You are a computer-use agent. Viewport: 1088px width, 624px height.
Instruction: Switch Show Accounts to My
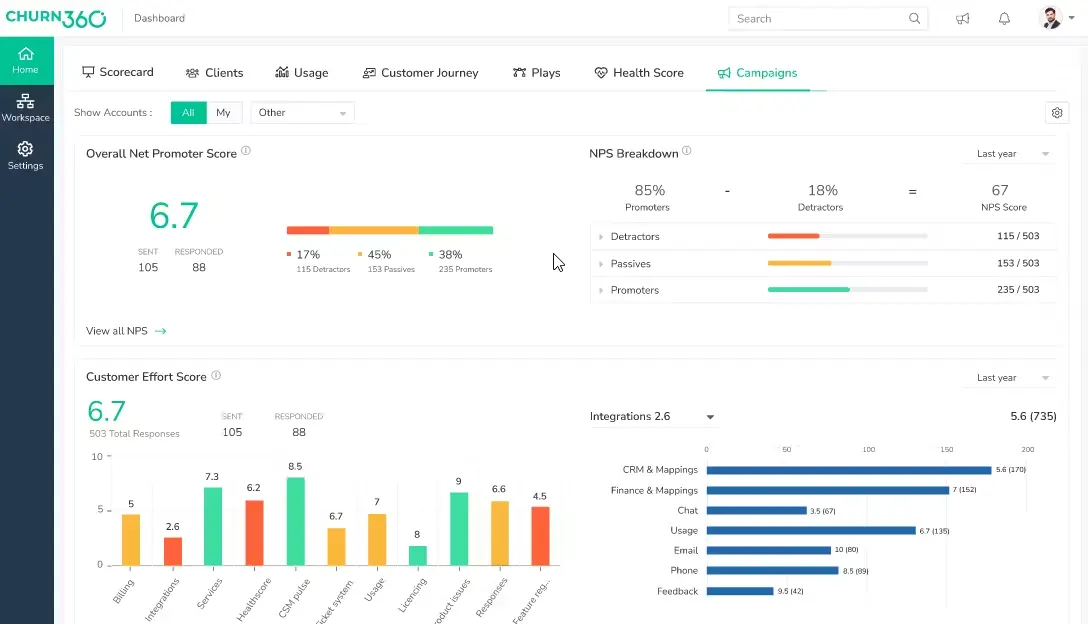(x=224, y=112)
